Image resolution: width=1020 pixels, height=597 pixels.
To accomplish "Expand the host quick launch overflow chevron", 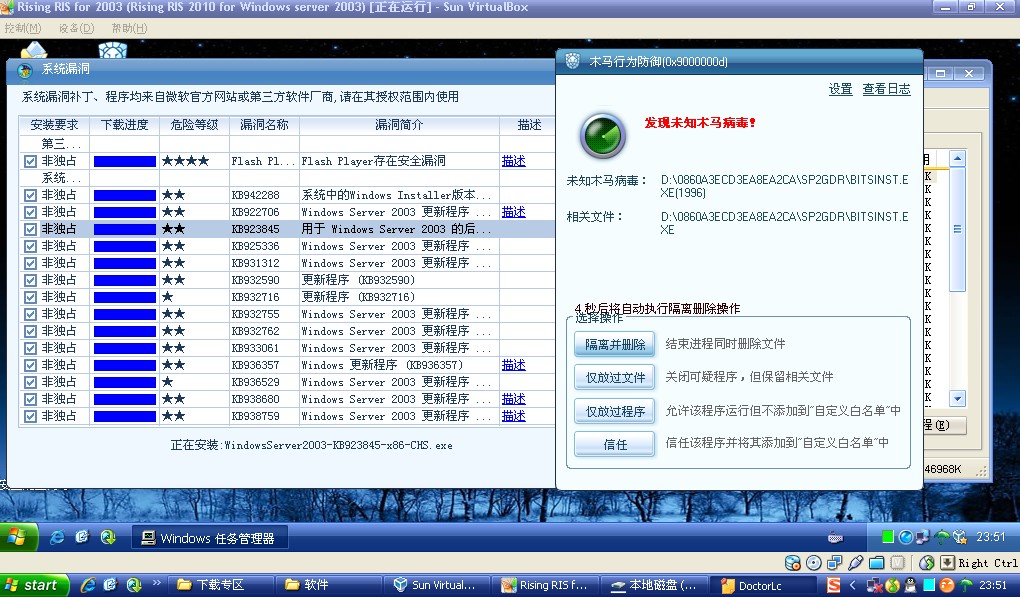I will pyautogui.click(x=156, y=583).
